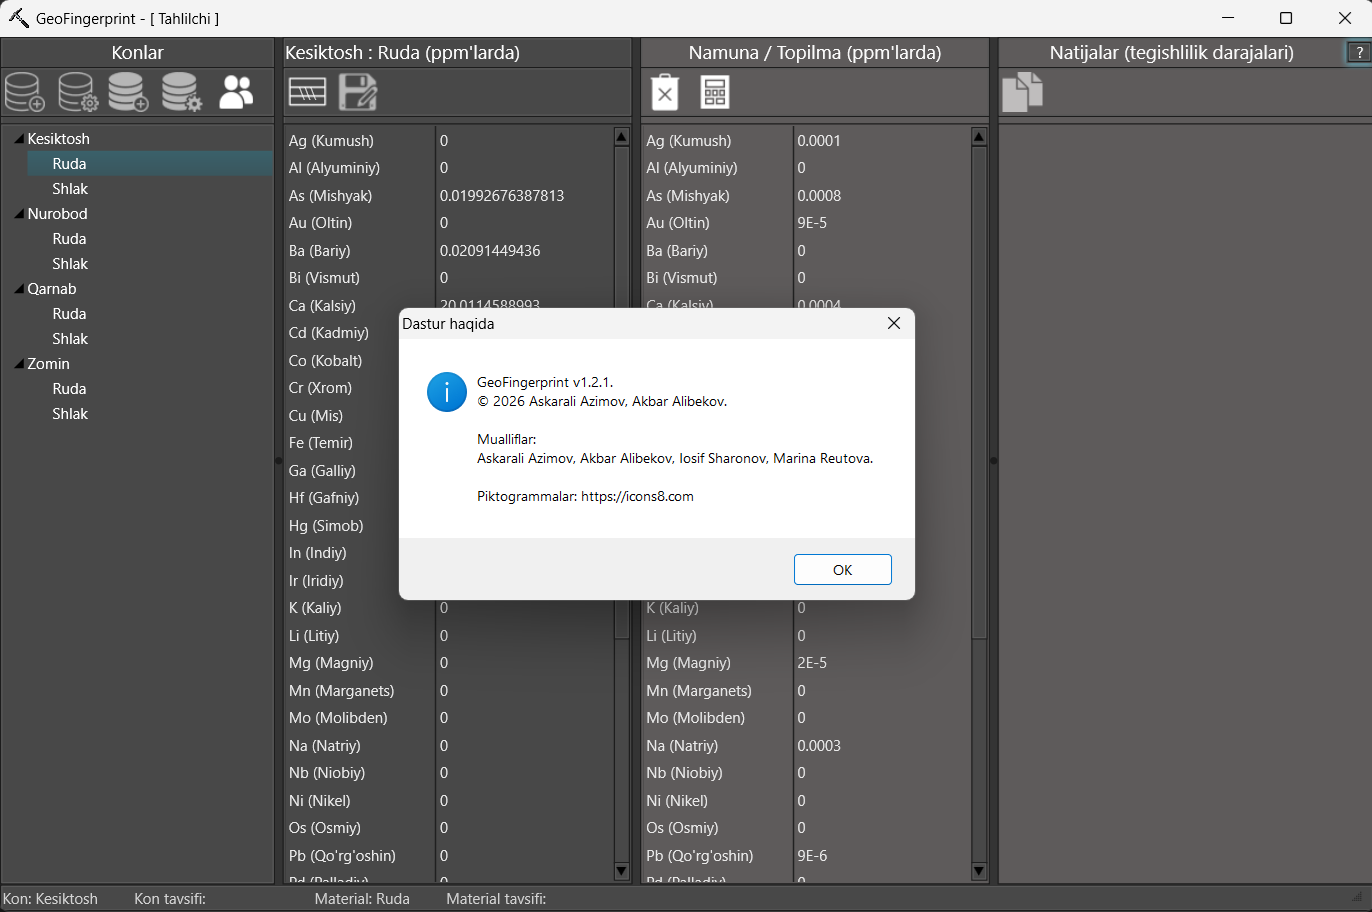Click the scroll-up arrow of the Ruda element list
1372x912 pixels.
click(x=622, y=137)
